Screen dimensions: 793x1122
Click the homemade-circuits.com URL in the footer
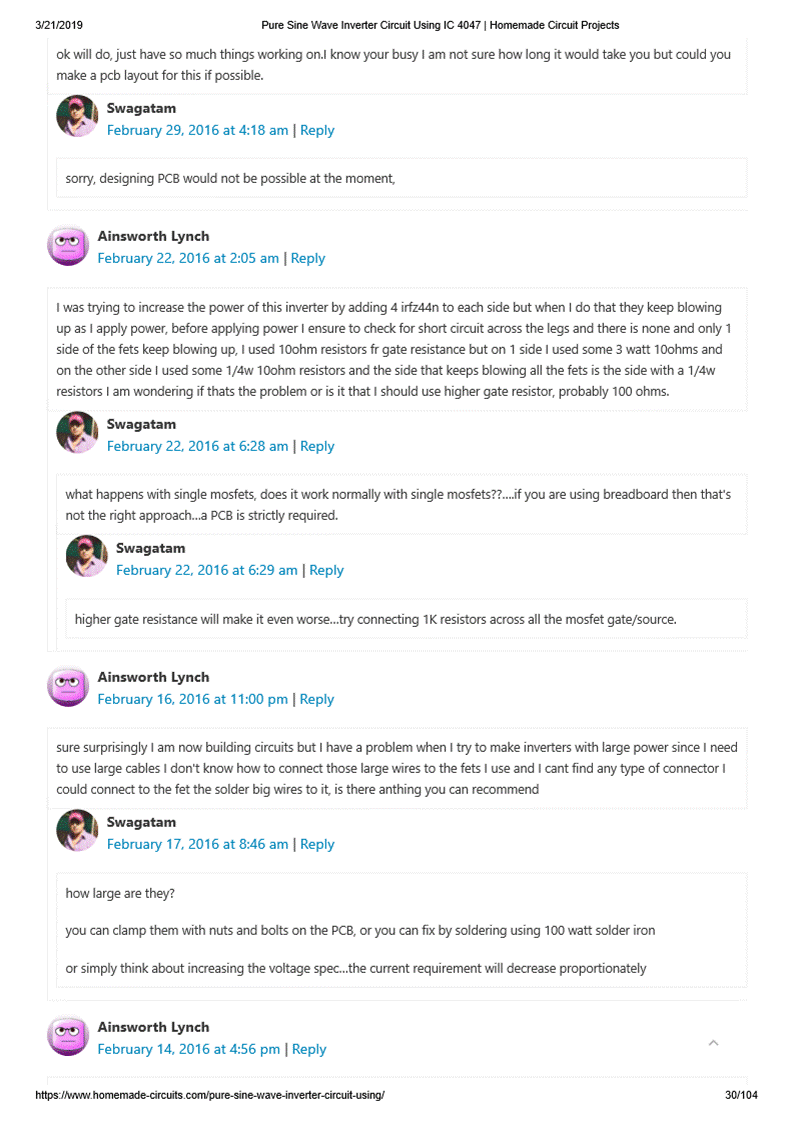(210, 1095)
